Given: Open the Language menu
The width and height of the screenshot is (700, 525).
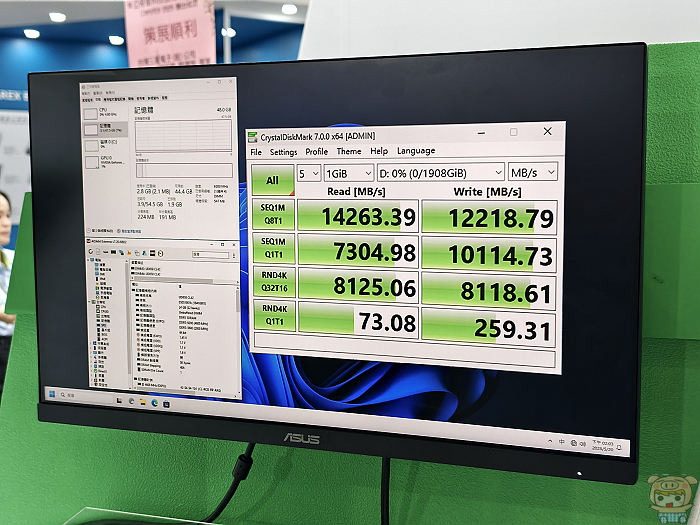Looking at the screenshot, I should [416, 151].
